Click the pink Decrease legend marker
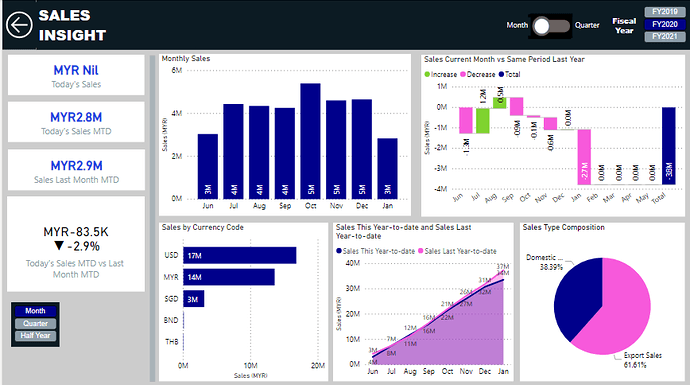690x385 pixels. 463,74
